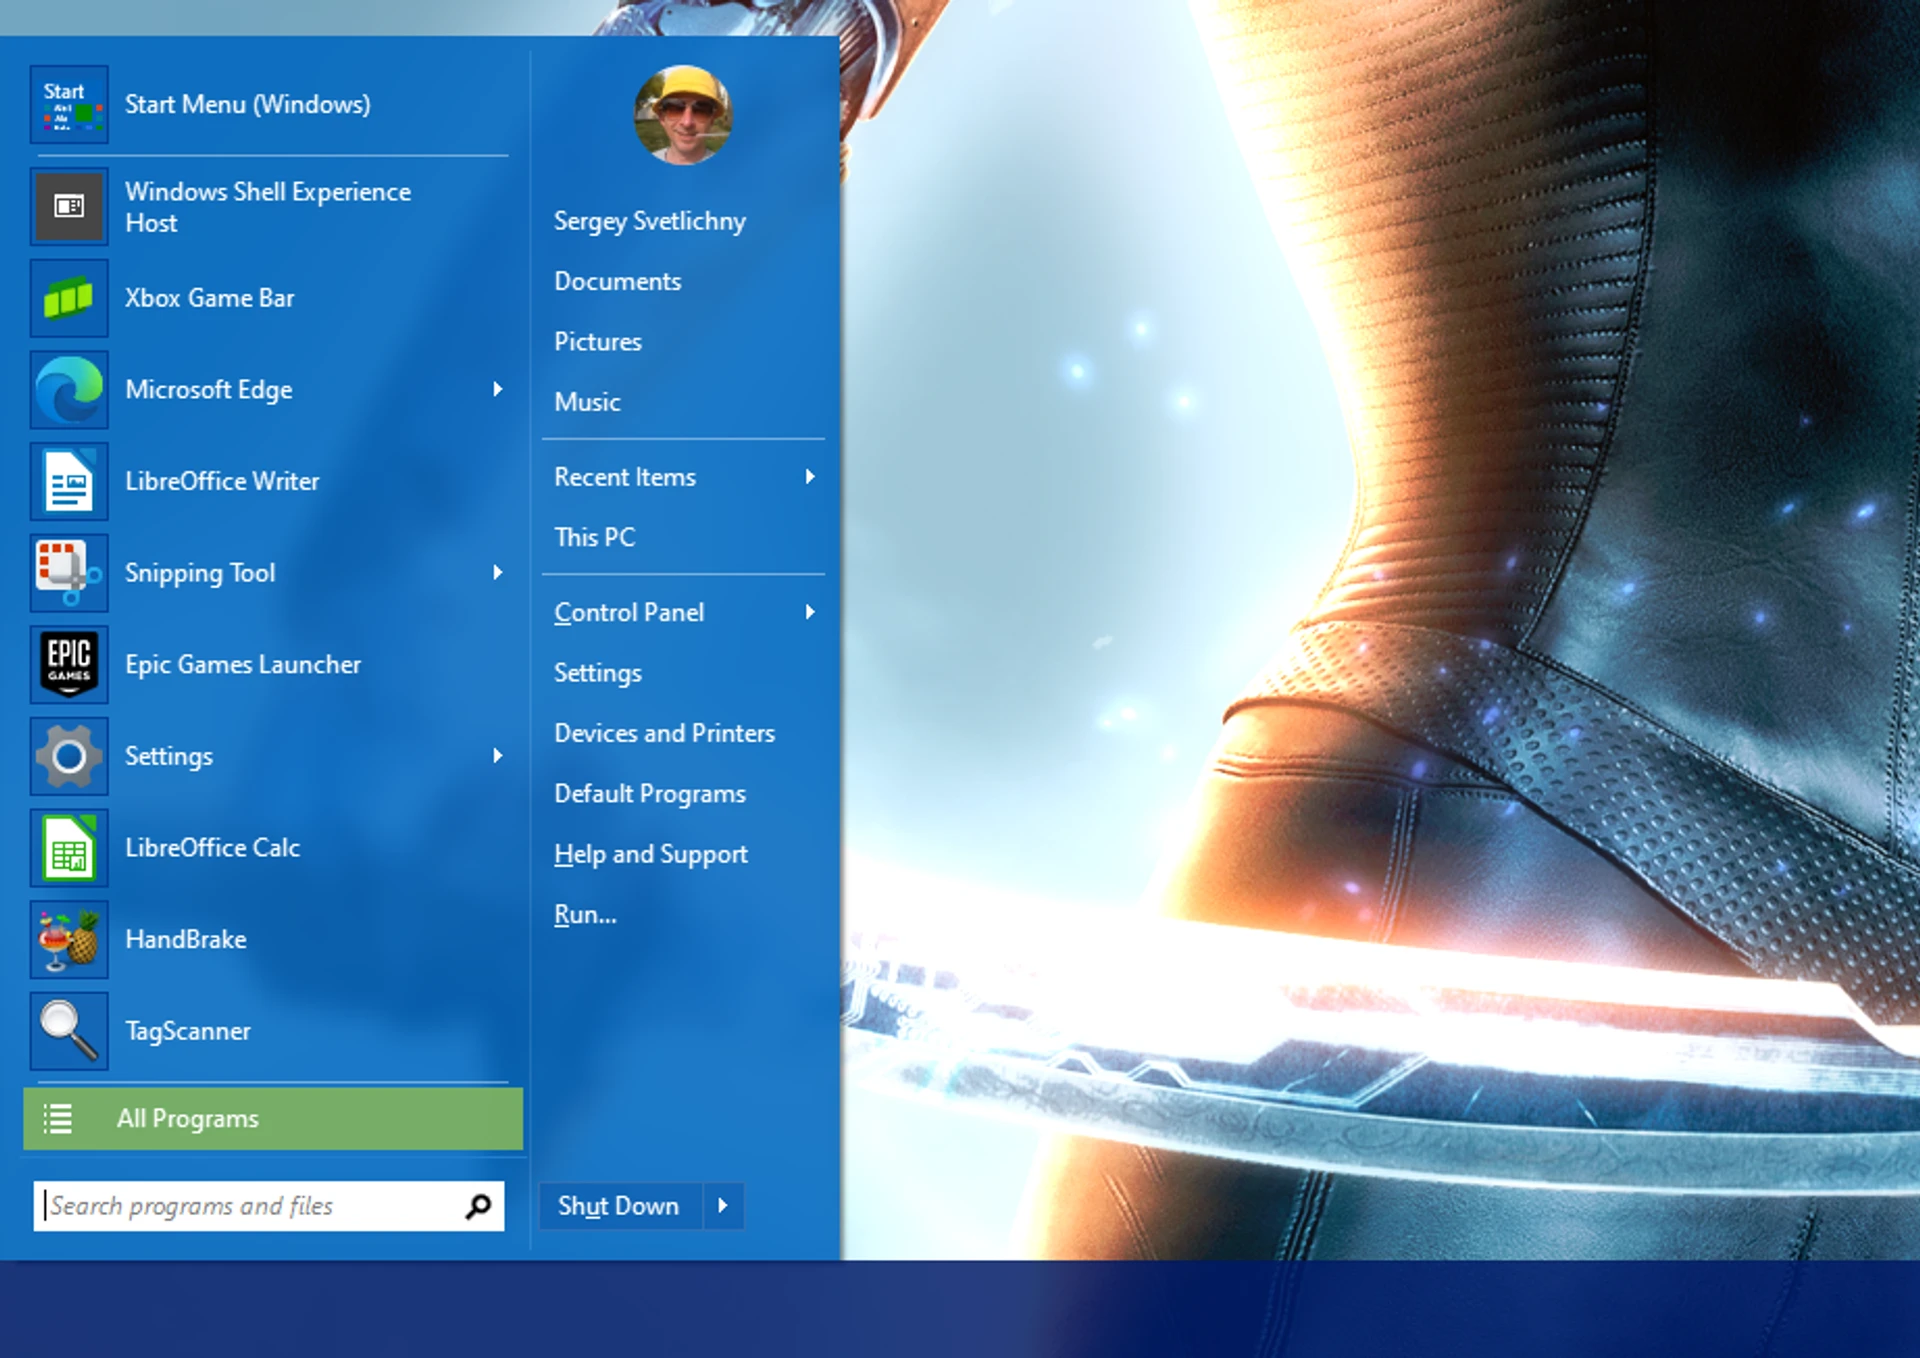
Task: Launch Xbox Game Bar via its green icon
Action: pyautogui.click(x=69, y=298)
